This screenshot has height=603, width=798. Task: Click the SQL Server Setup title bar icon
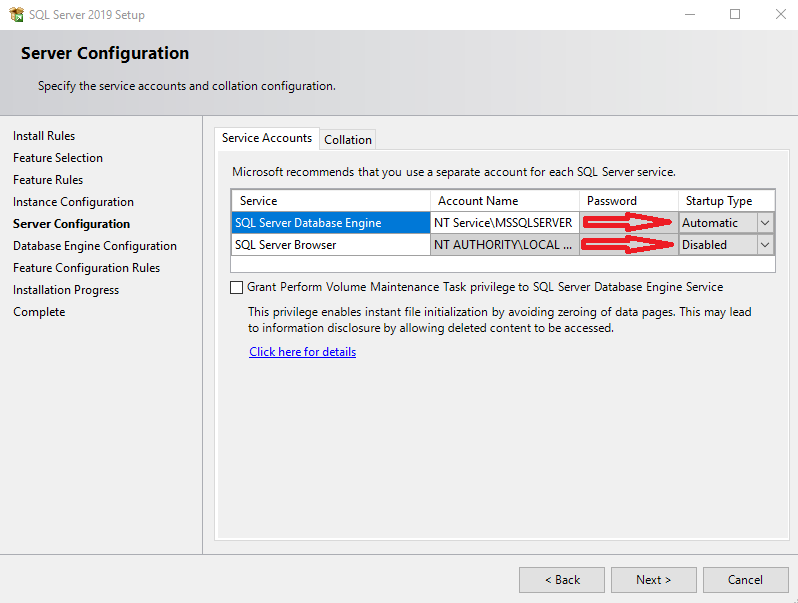coord(16,15)
